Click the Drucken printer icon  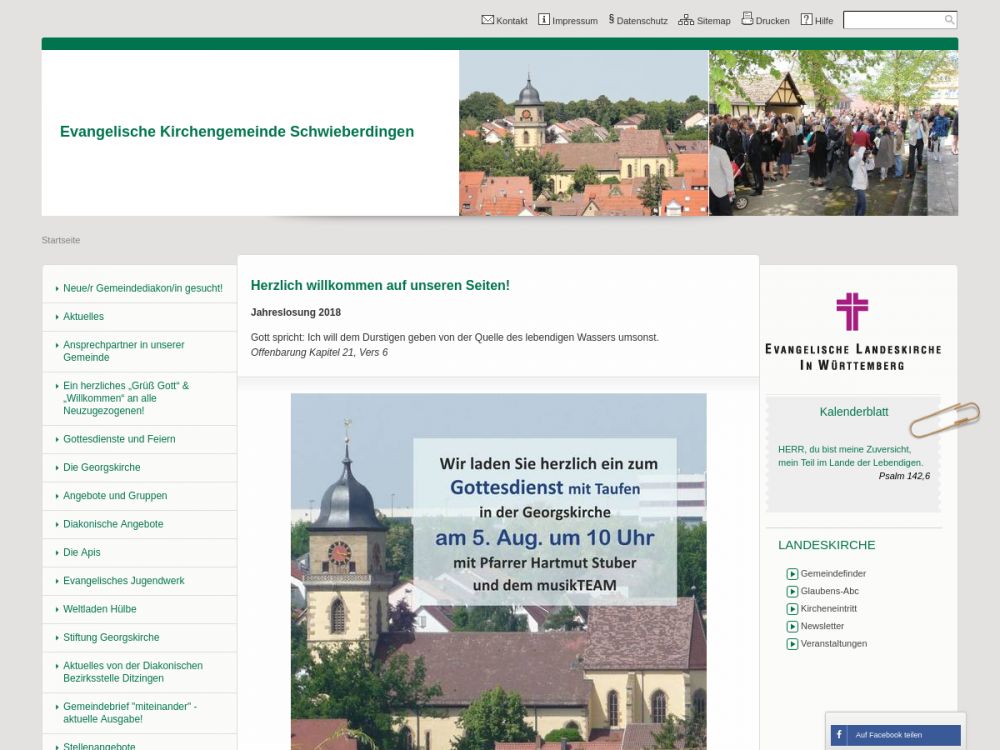[747, 20]
